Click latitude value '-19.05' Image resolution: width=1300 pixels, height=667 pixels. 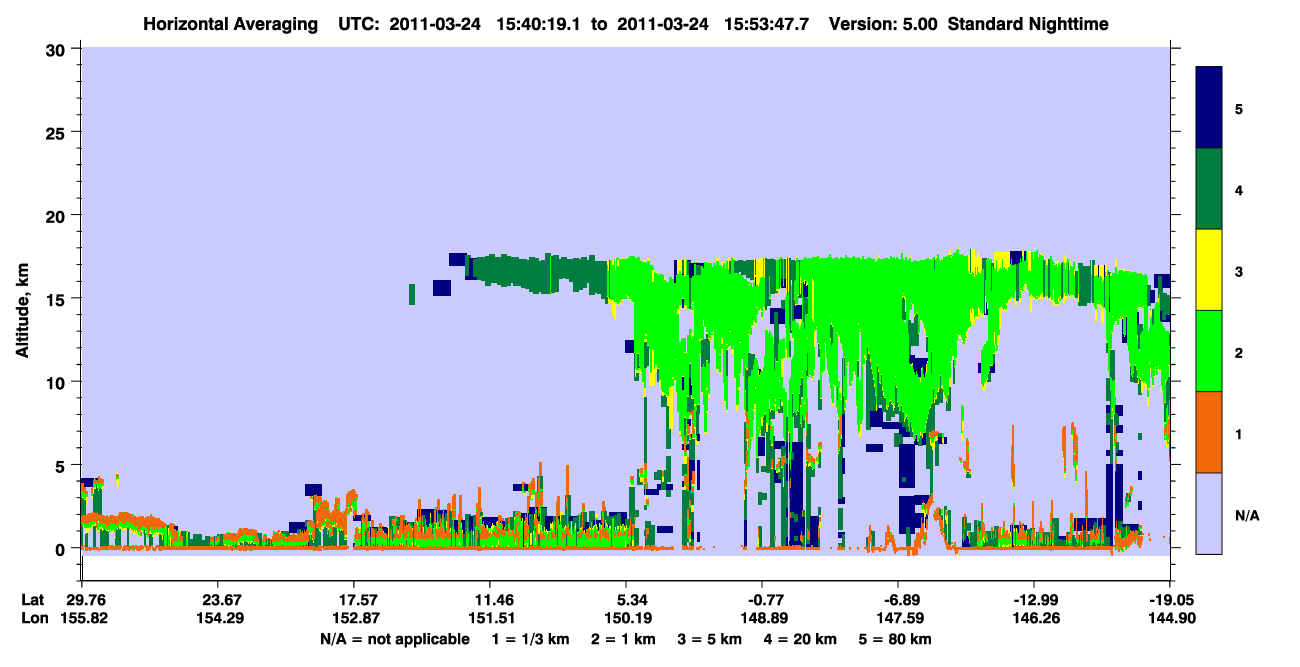click(1170, 600)
